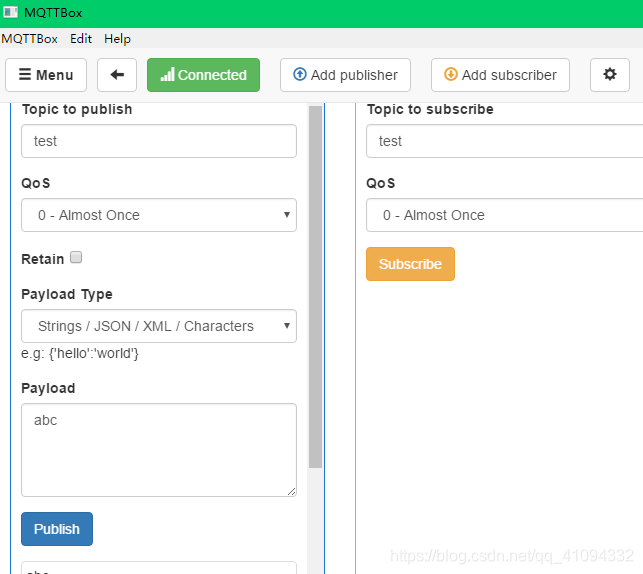Image resolution: width=643 pixels, height=574 pixels.
Task: Open the Help menu
Action: [117, 39]
